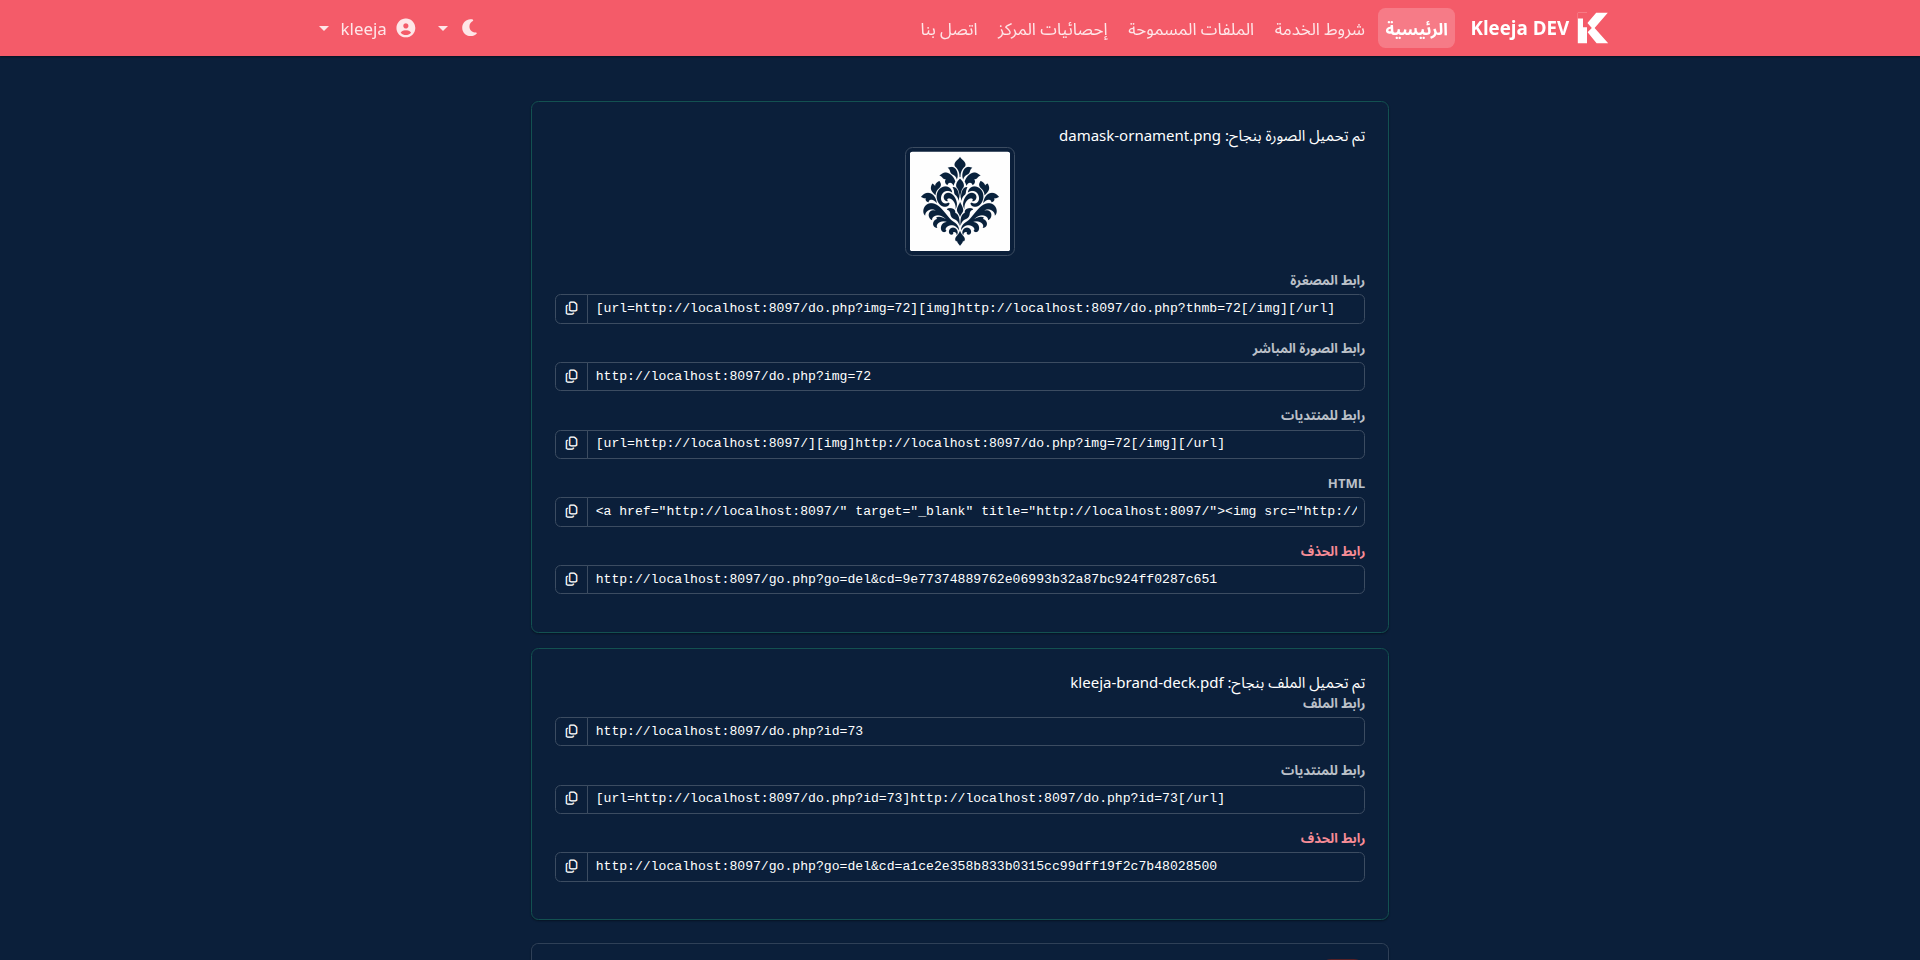The image size is (1920, 960).
Task: Select the PDF forum link field
Action: coord(975,799)
